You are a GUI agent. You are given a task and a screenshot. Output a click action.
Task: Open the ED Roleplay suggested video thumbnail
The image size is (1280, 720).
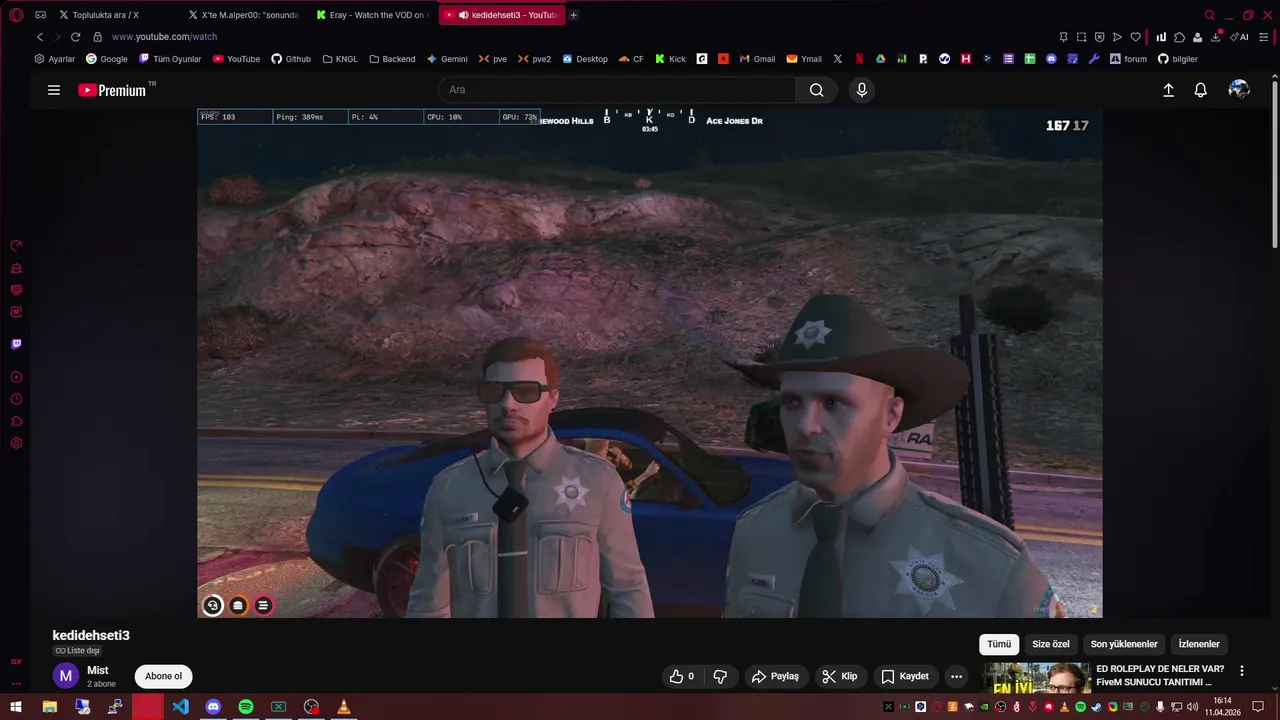(x=1035, y=678)
